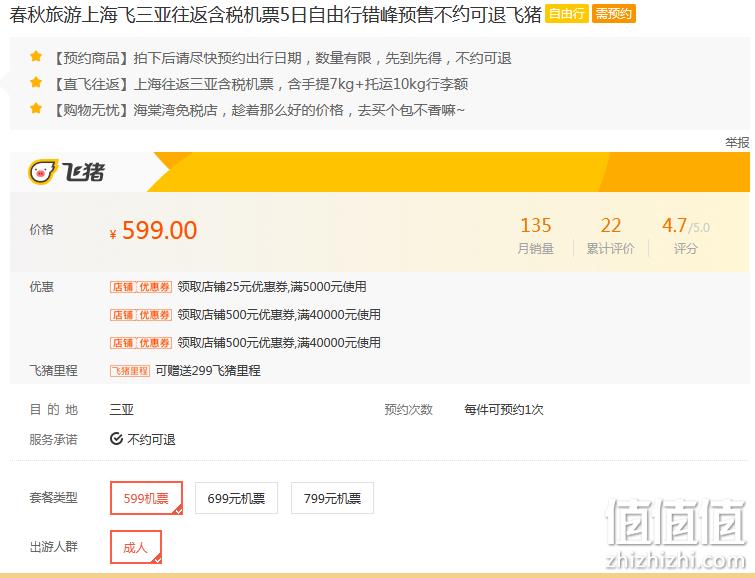Viewport: 755px width, 578px height.
Task: Click the 【预约商品】 highlight line
Action: tap(281, 58)
